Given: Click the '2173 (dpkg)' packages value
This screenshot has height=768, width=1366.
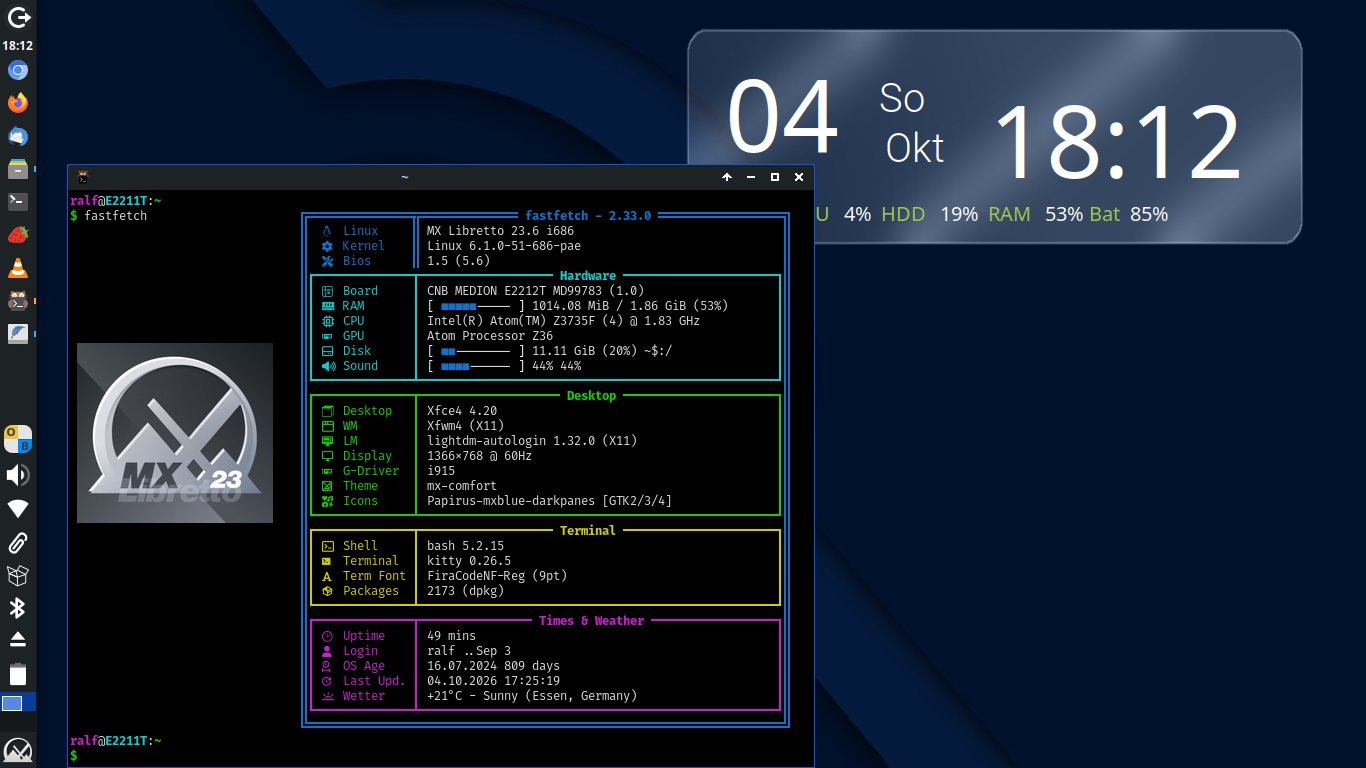Looking at the screenshot, I should tap(466, 591).
